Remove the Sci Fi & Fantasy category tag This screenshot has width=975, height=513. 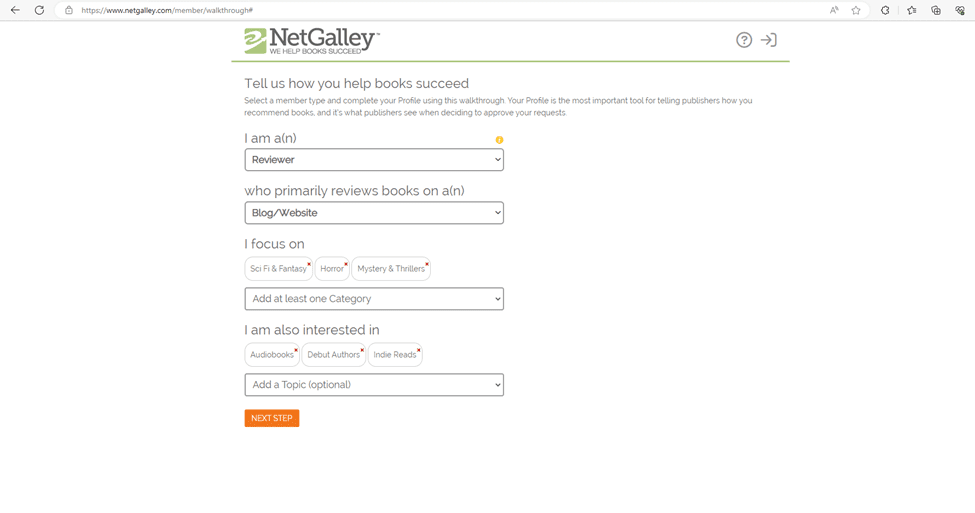(309, 264)
